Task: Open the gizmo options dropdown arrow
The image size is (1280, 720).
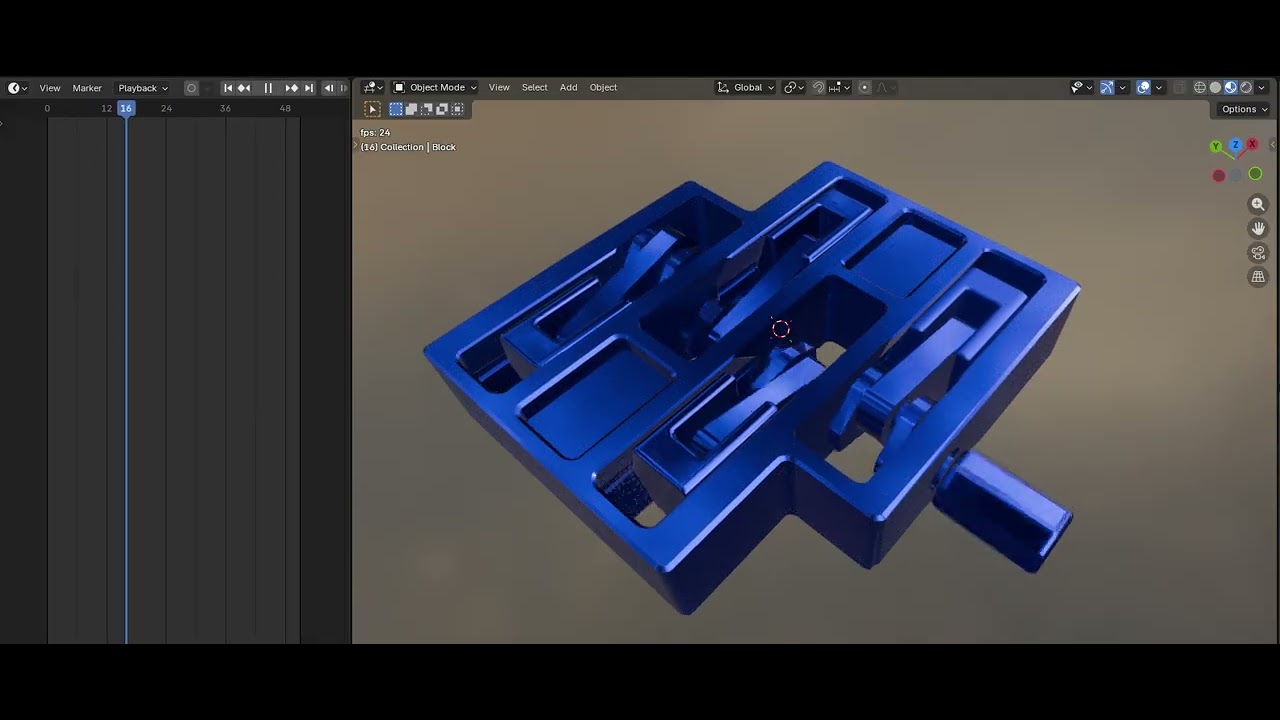Action: 1122,87
